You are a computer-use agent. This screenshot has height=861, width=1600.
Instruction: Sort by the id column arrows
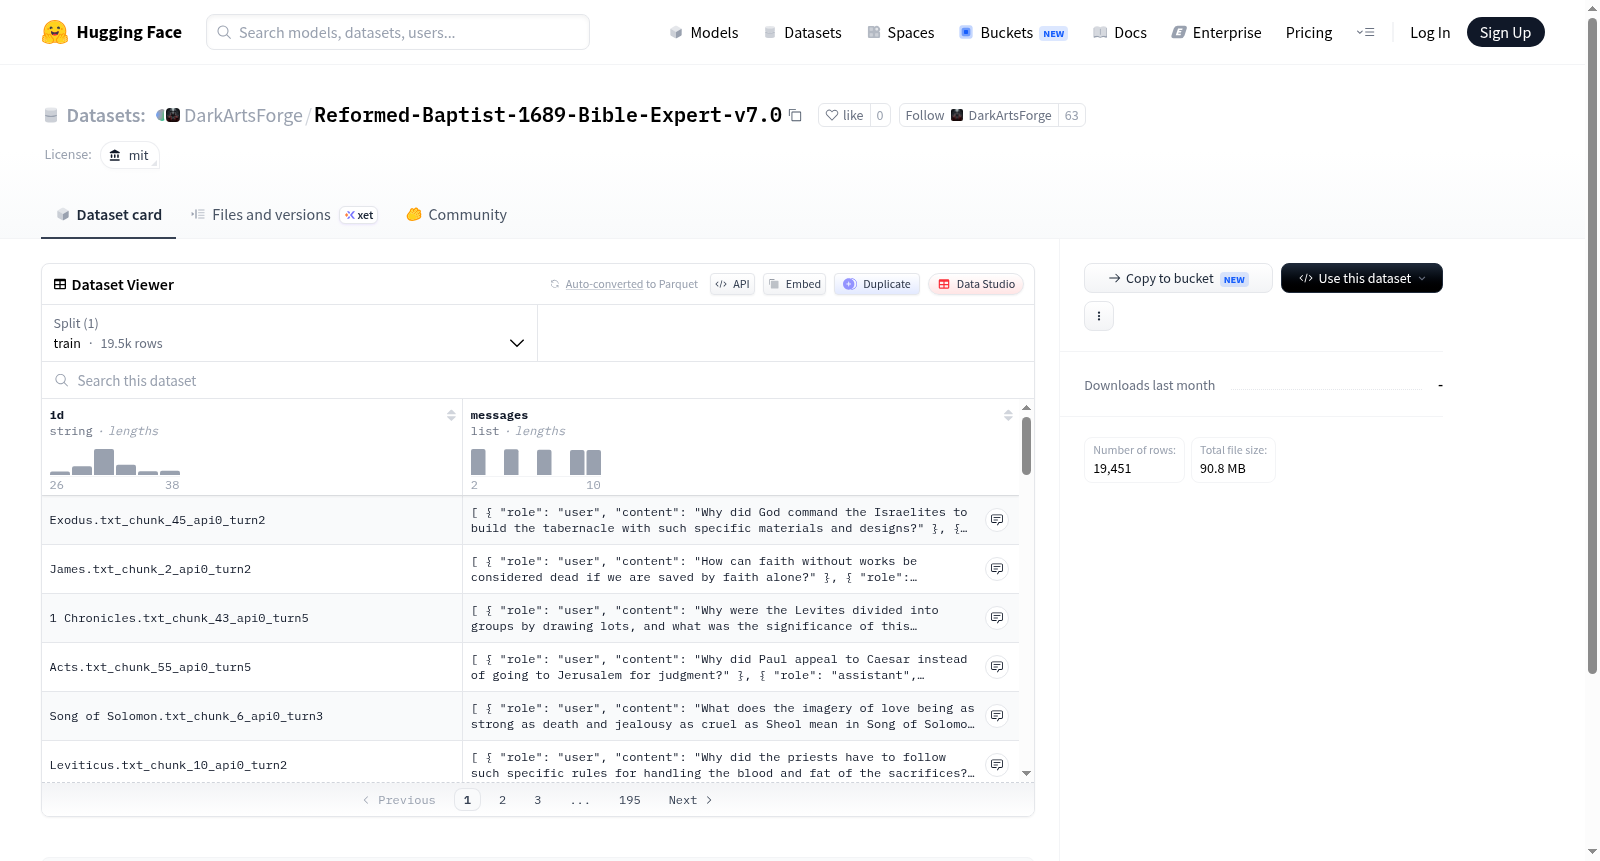(451, 415)
